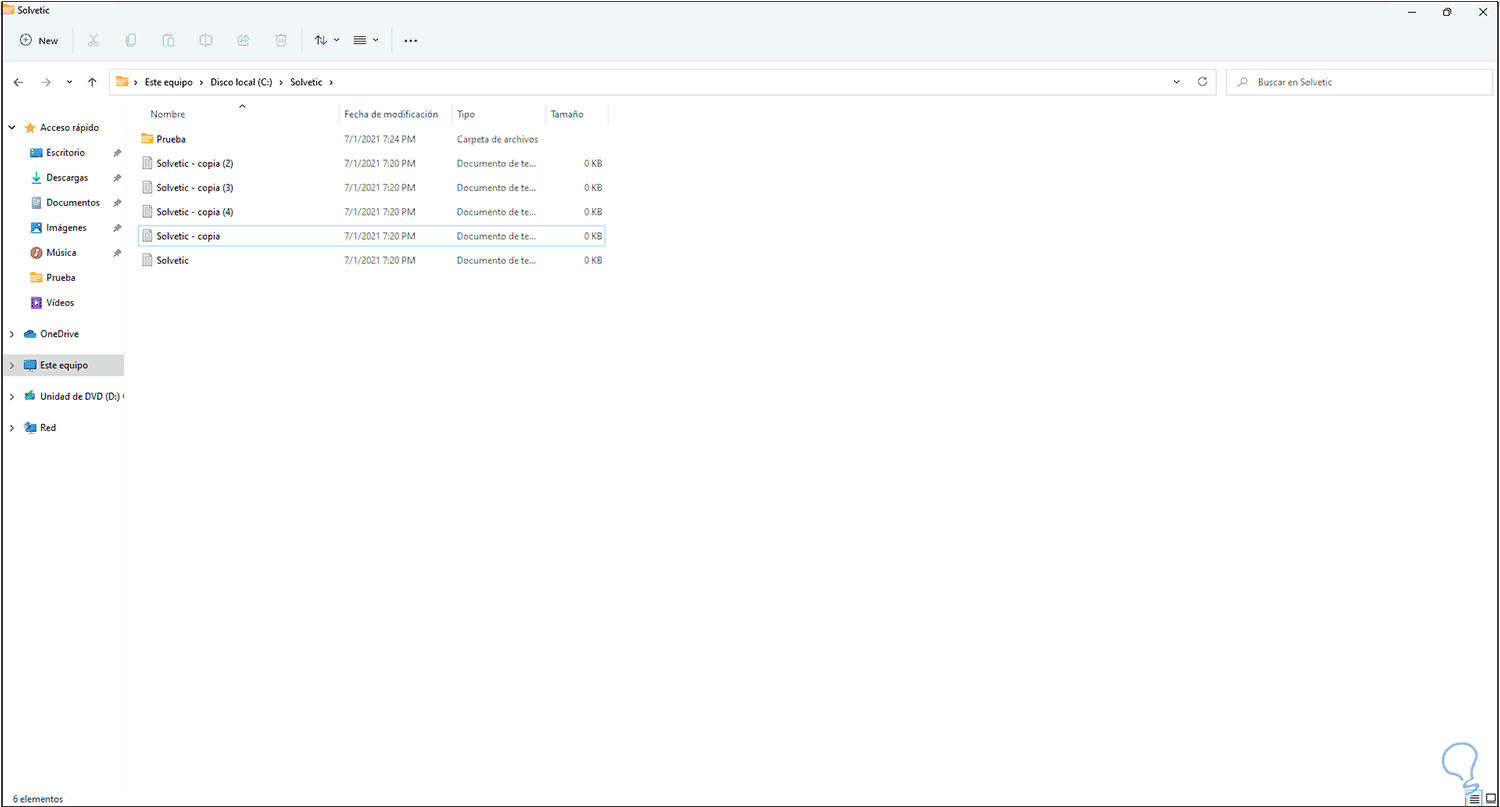Expand the OneDrive tree node

pos(12,334)
